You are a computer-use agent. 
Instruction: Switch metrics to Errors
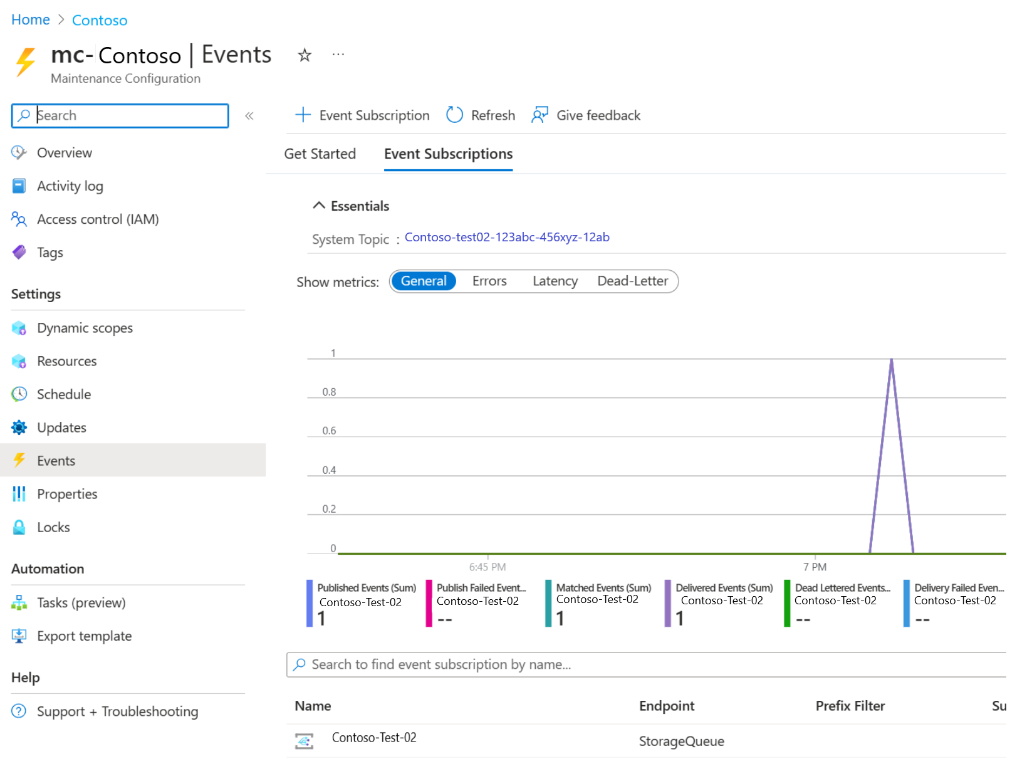pyautogui.click(x=489, y=281)
